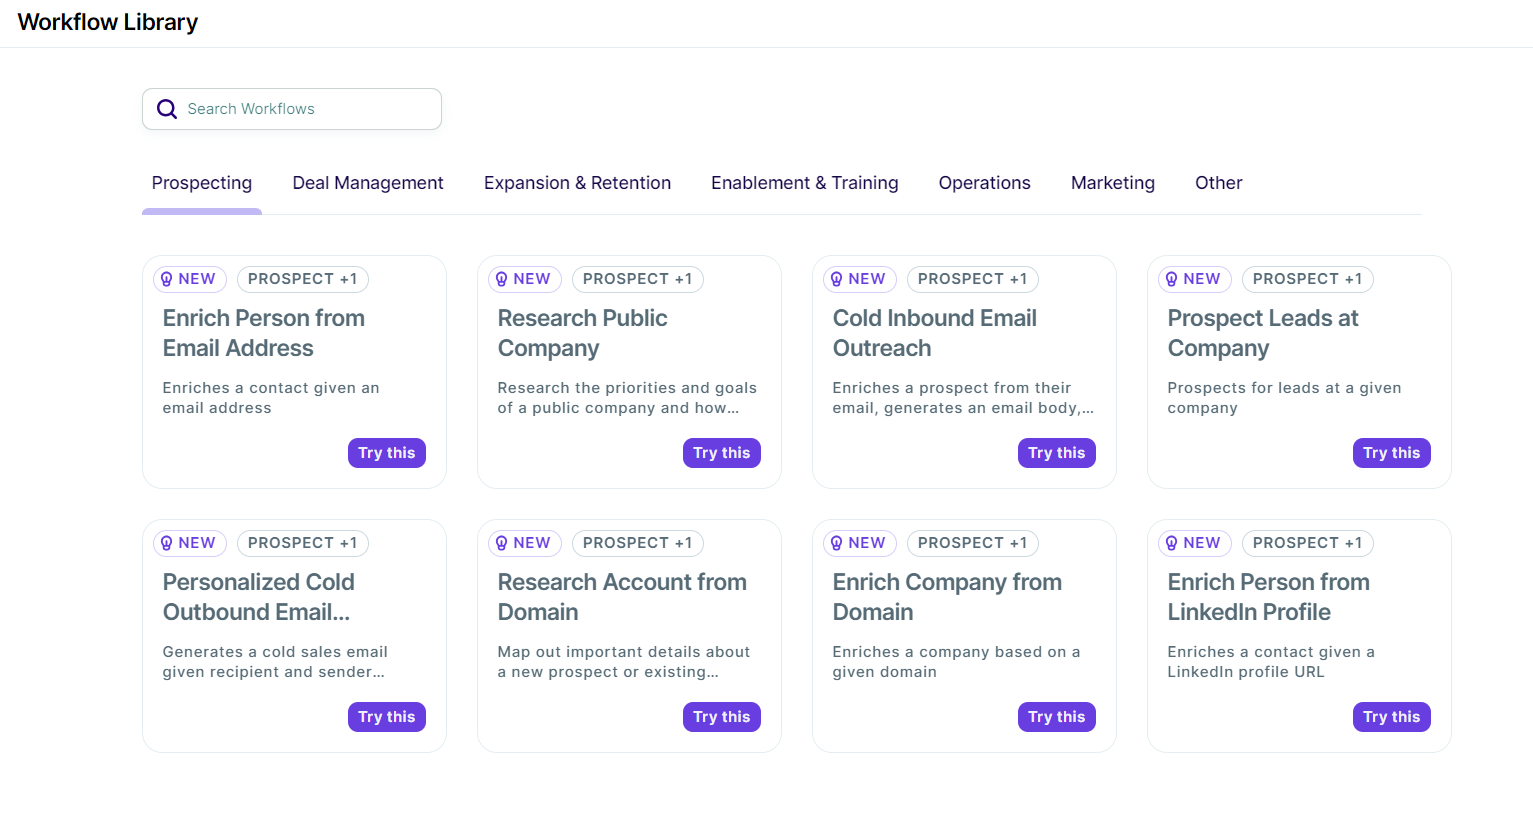The width and height of the screenshot is (1533, 815).
Task: Click the Research Account from Domain title
Action: click(622, 597)
